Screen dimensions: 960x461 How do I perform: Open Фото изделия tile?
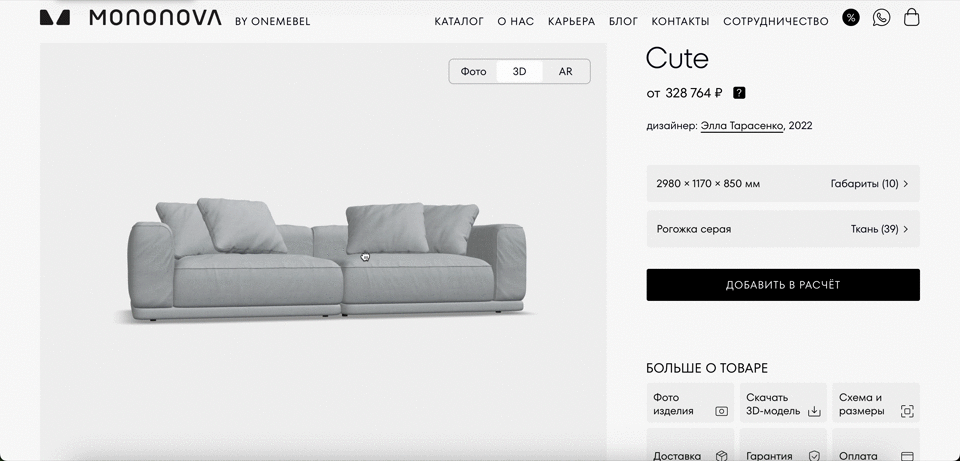690,403
